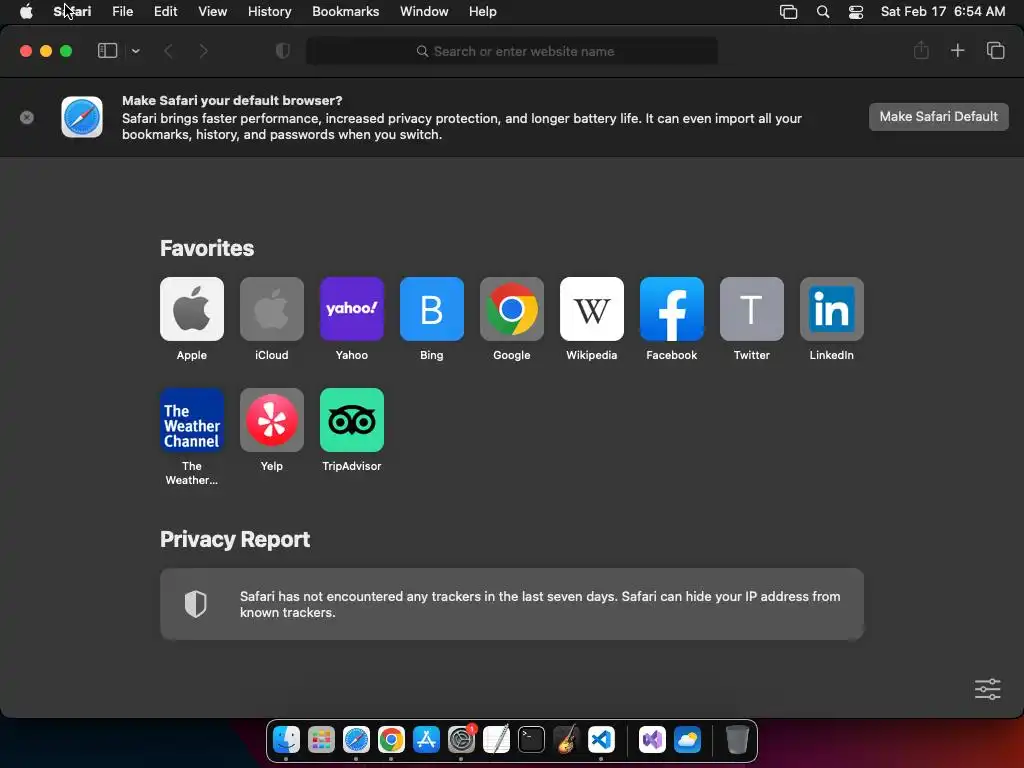Open The Weather Channel favorite

tap(191, 420)
